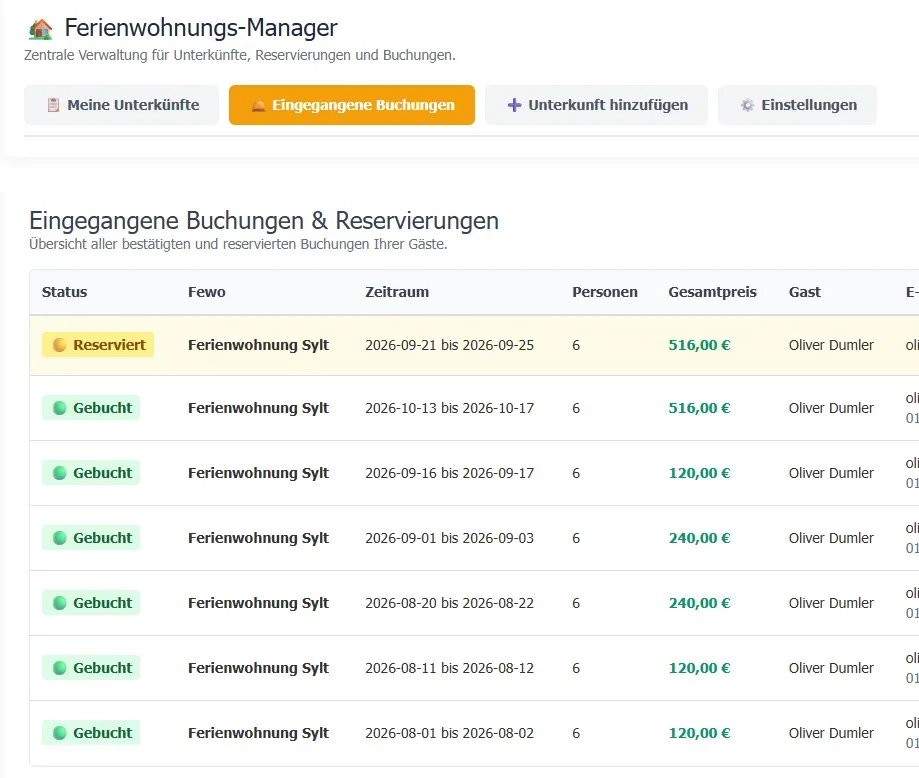Open the Einstellungen tab

(x=797, y=105)
